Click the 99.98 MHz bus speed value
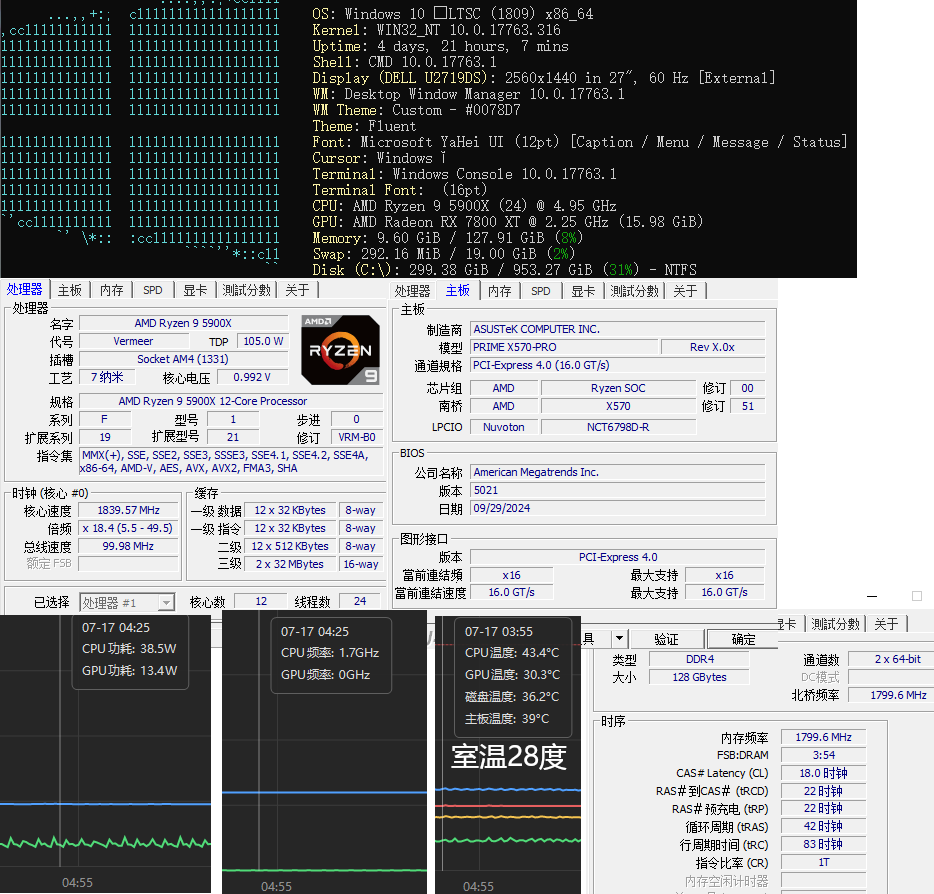Image resolution: width=934 pixels, height=894 pixels. tap(128, 546)
